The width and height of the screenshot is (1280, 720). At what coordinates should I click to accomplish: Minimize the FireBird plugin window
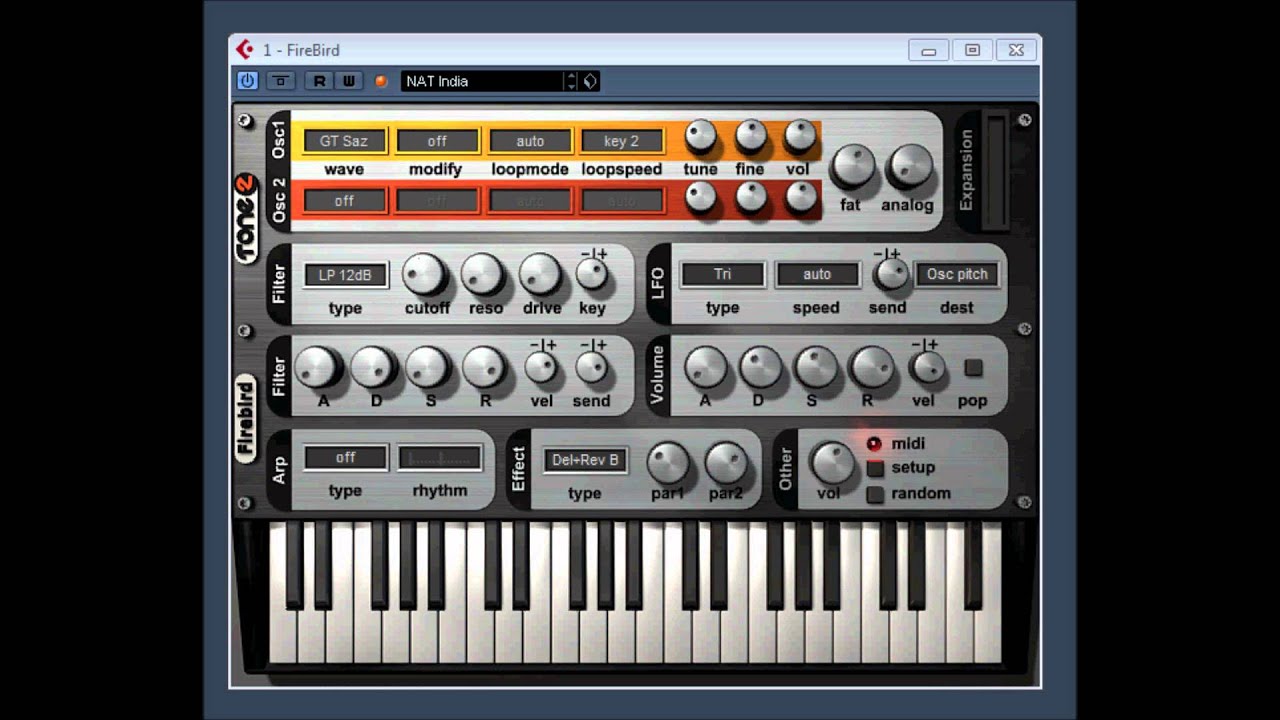coord(928,50)
